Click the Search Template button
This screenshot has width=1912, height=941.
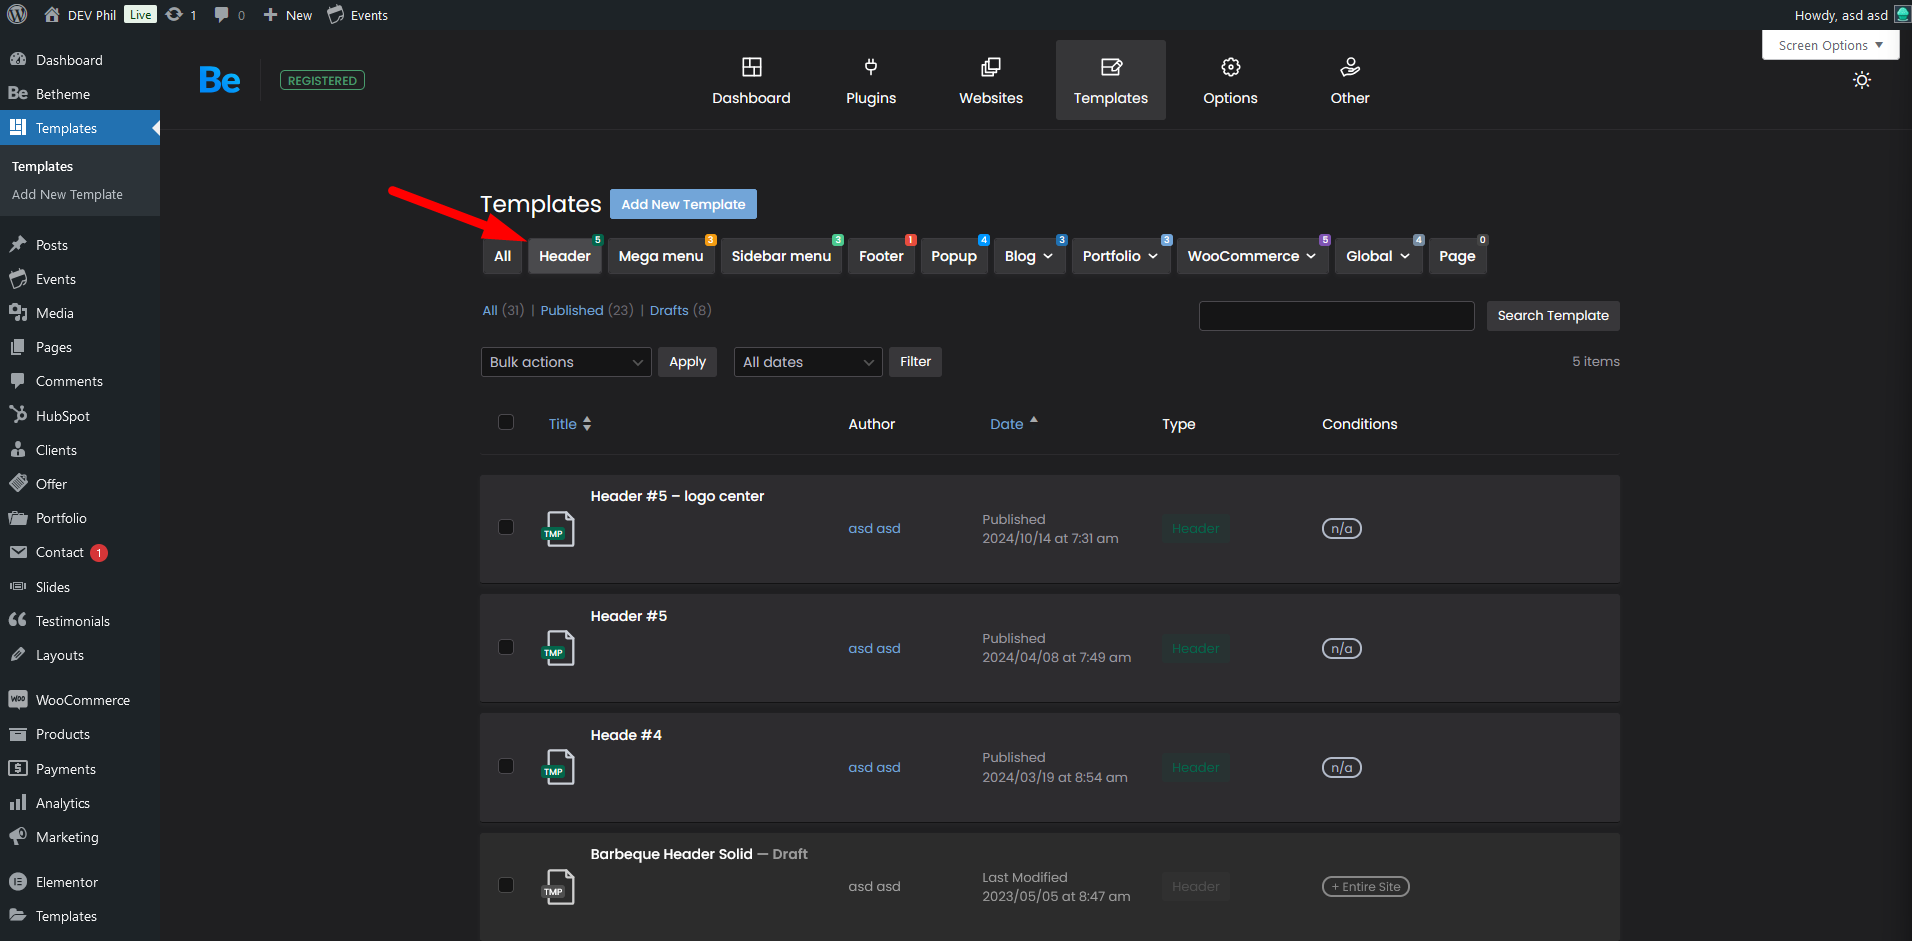pos(1553,316)
